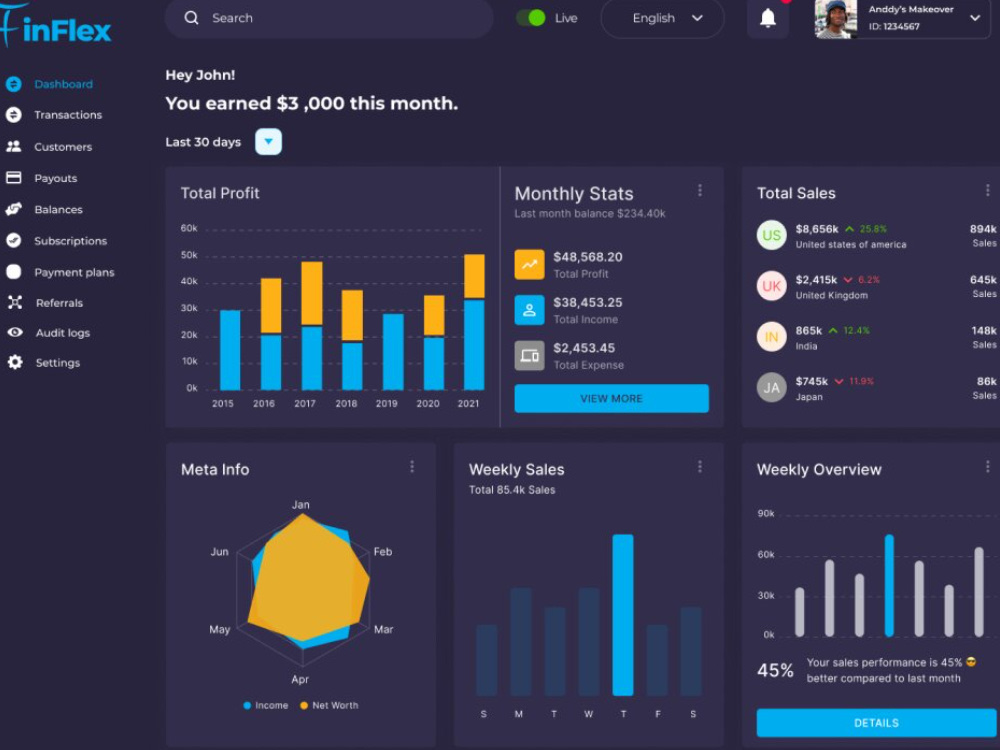Go to Transactions page

pos(68,115)
